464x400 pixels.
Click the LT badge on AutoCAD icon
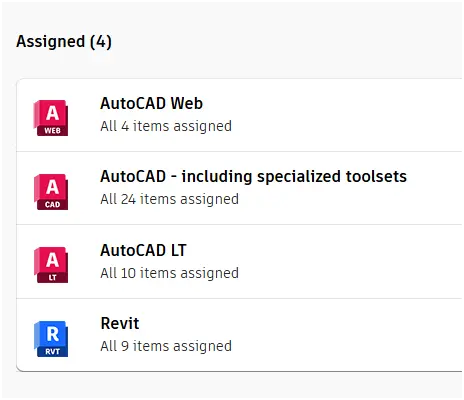pyautogui.click(x=53, y=278)
